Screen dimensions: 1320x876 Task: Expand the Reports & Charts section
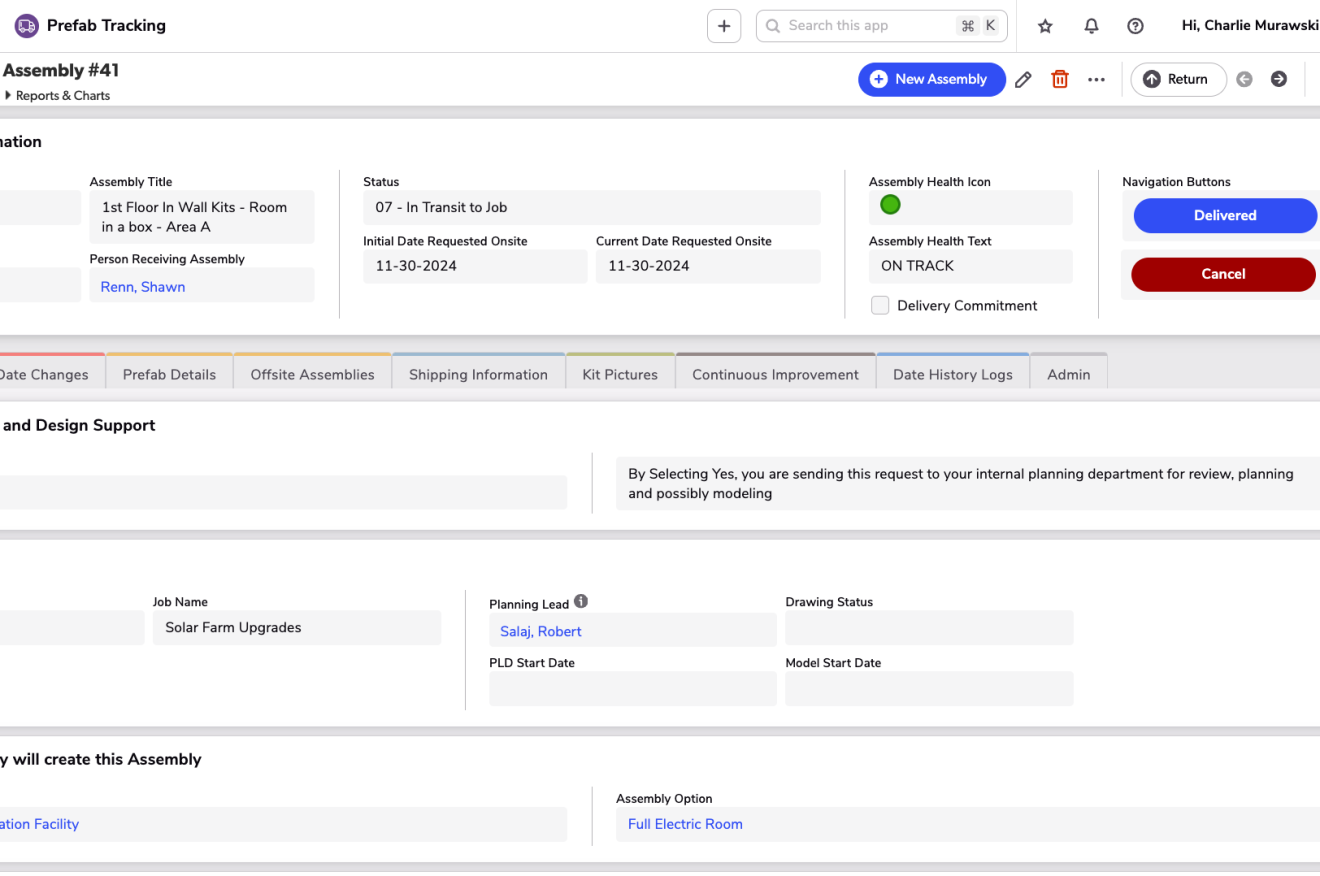tap(57, 96)
